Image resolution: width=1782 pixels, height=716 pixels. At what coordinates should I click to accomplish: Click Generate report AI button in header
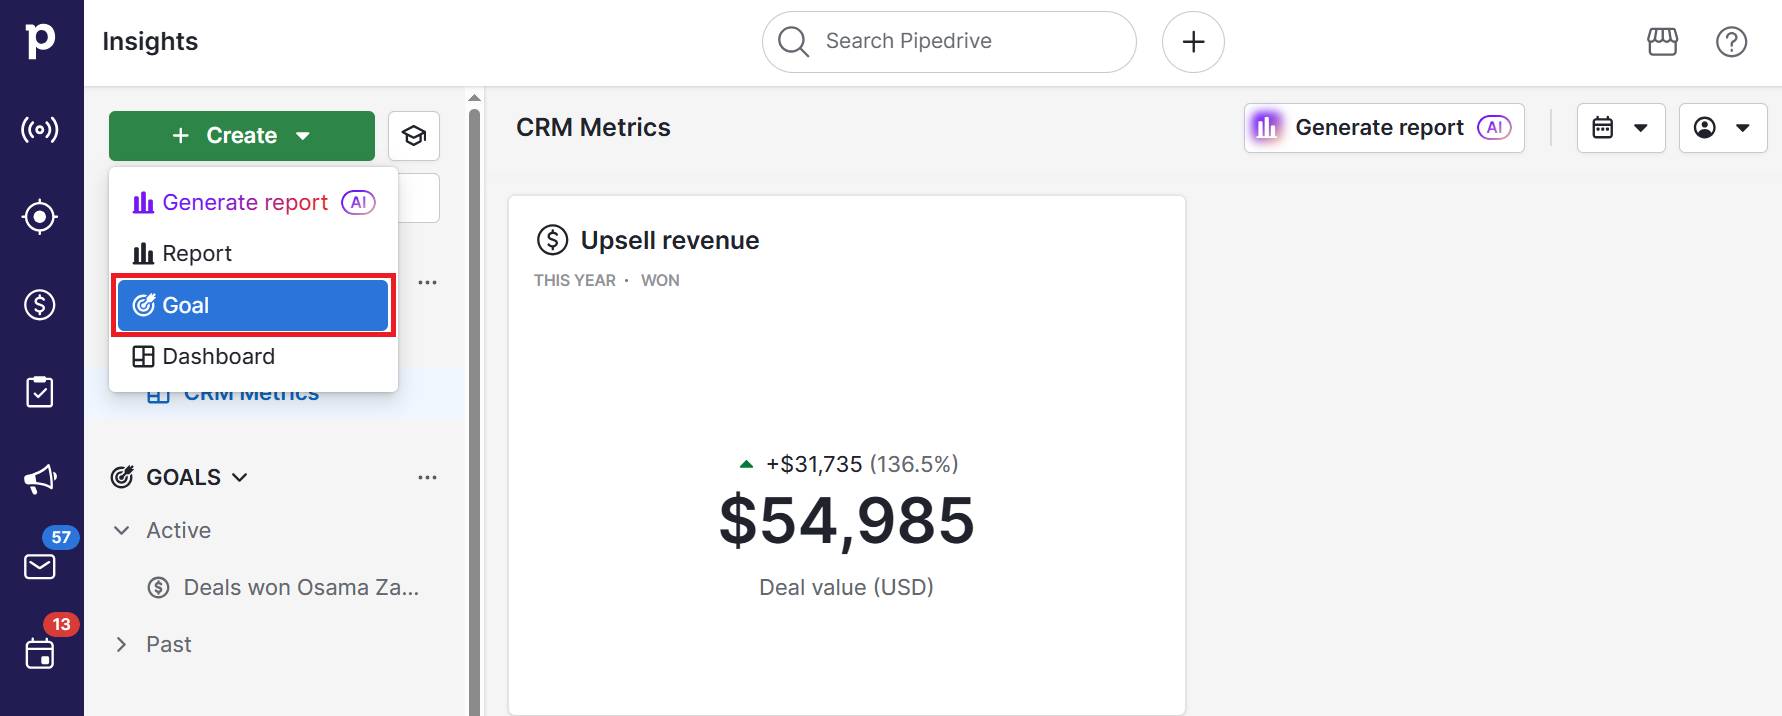(1384, 128)
